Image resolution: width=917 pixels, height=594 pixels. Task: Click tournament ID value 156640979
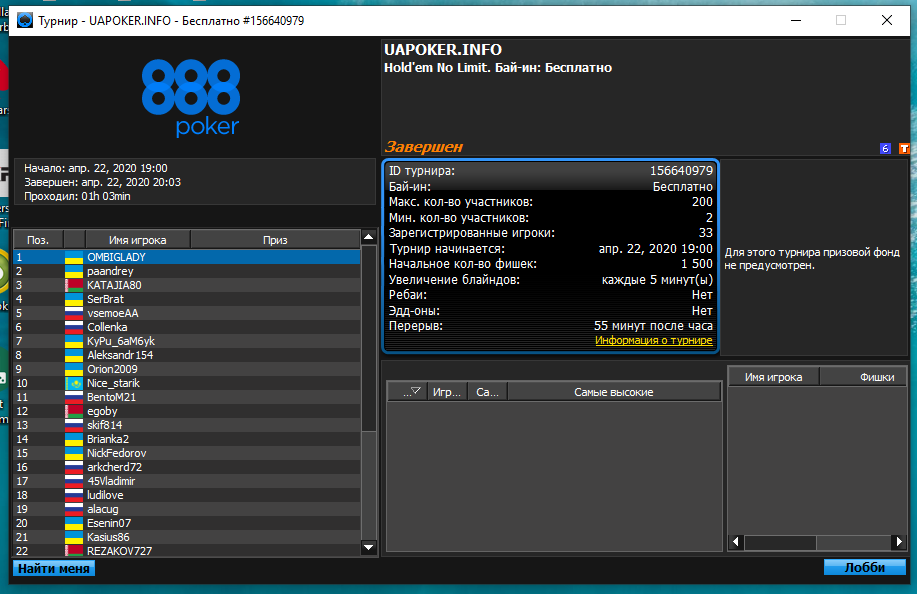[681, 171]
